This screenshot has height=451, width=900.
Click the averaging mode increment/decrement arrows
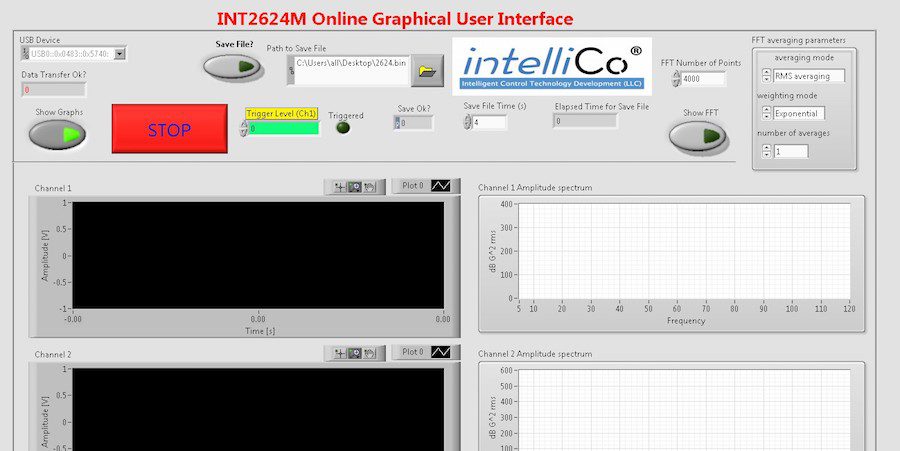766,76
